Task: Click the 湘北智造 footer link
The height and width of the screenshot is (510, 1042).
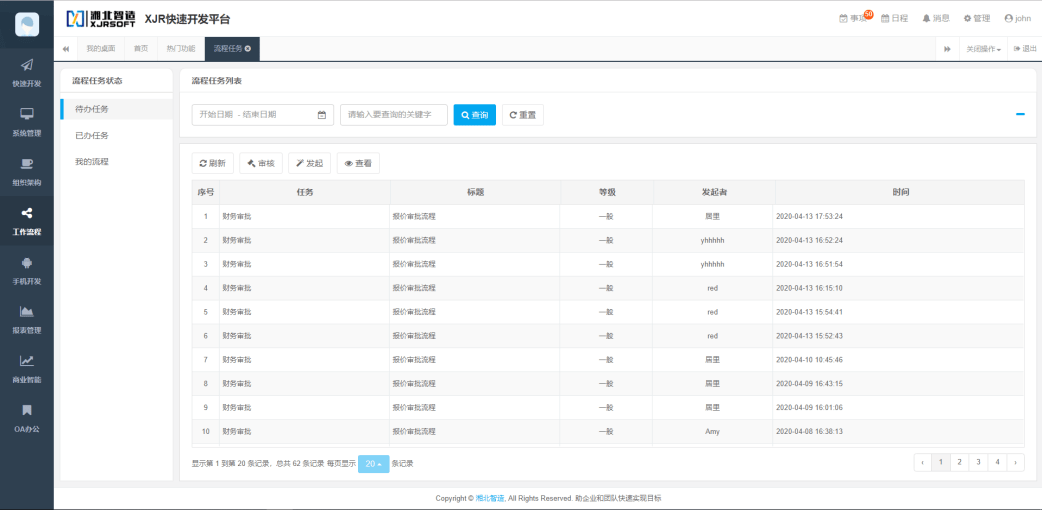Action: [x=490, y=498]
